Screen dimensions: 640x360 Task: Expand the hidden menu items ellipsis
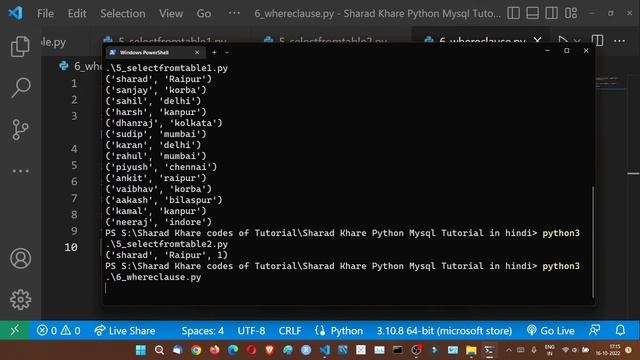coord(234,13)
